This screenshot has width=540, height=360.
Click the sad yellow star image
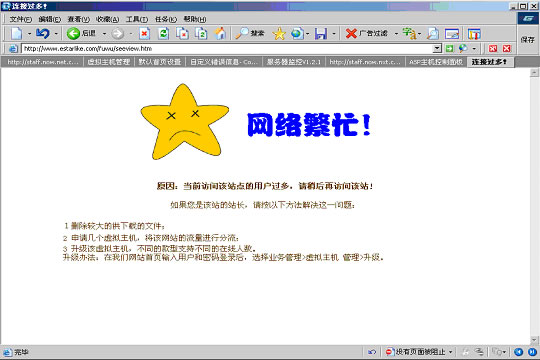pyautogui.click(x=185, y=122)
